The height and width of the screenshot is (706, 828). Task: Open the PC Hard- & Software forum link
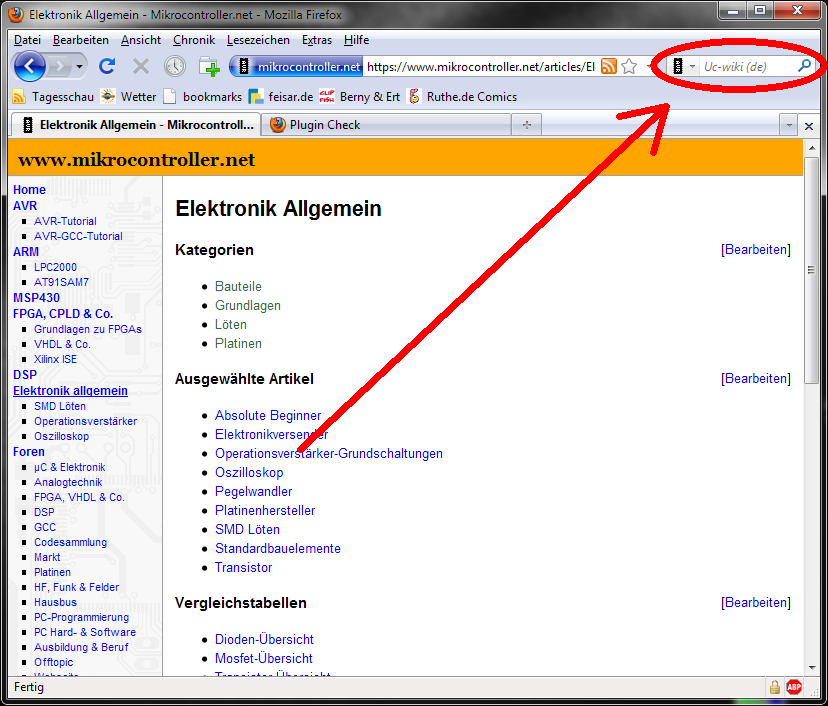85,632
